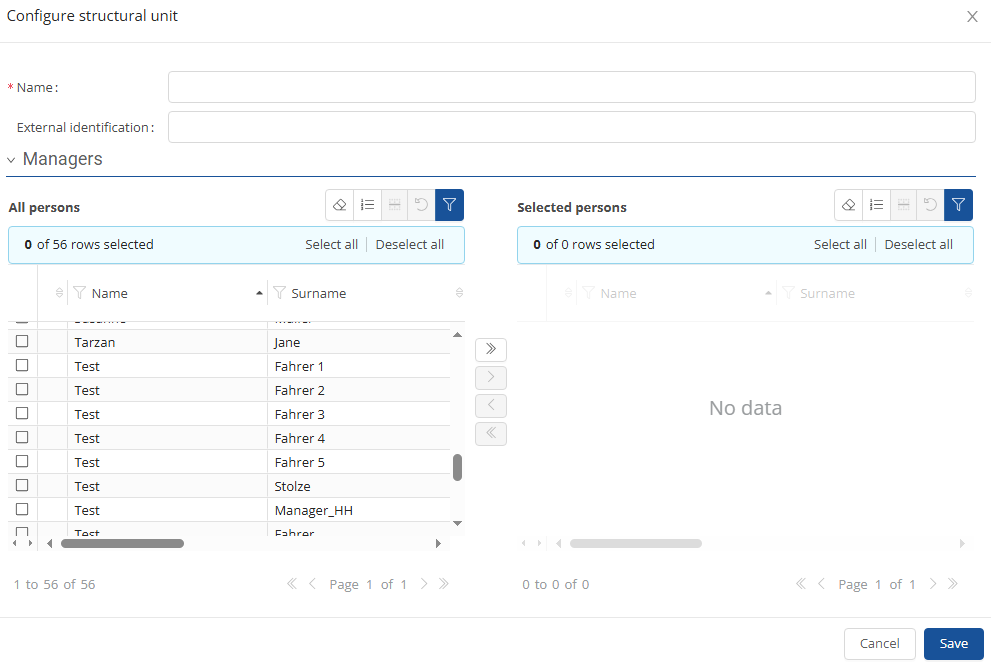Click the eraser icon above Selected persons

848,205
